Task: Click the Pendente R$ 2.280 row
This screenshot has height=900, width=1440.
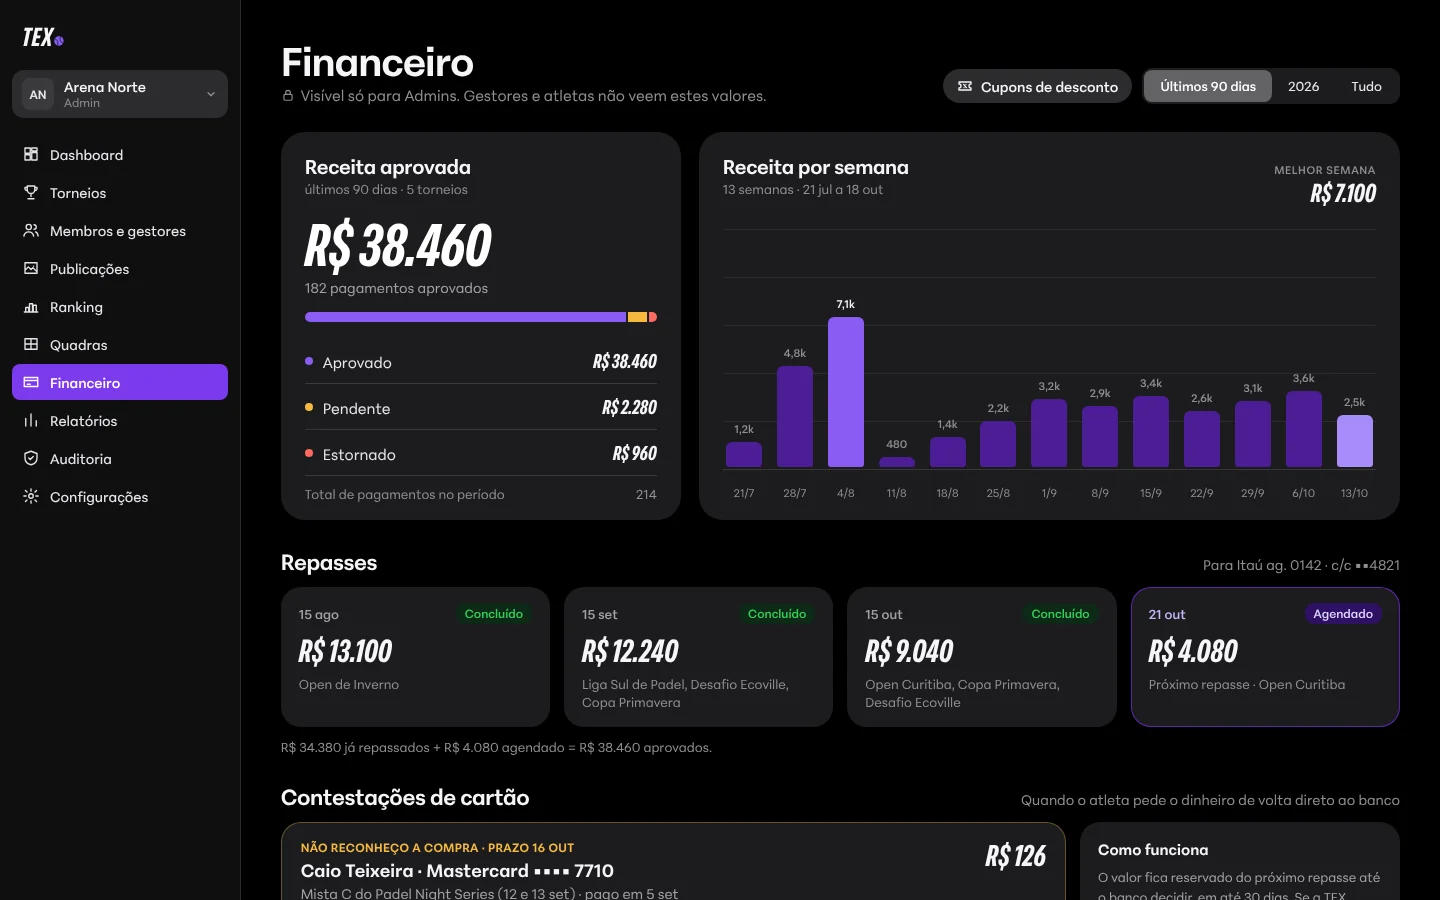Action: (481, 408)
